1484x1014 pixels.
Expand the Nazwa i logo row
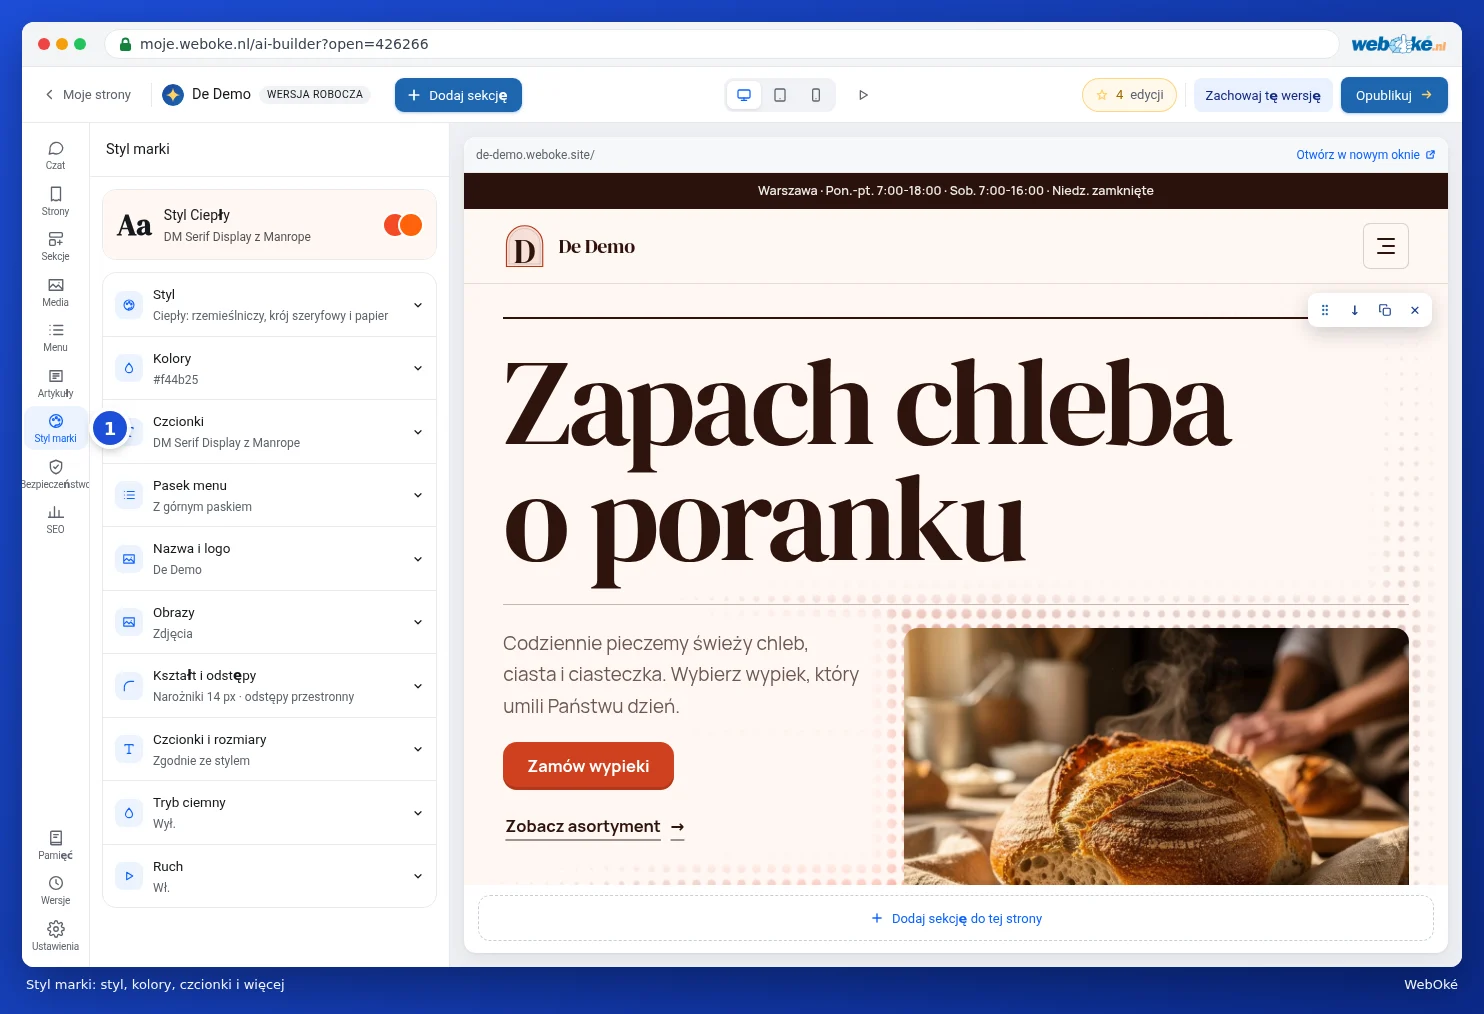click(270, 559)
